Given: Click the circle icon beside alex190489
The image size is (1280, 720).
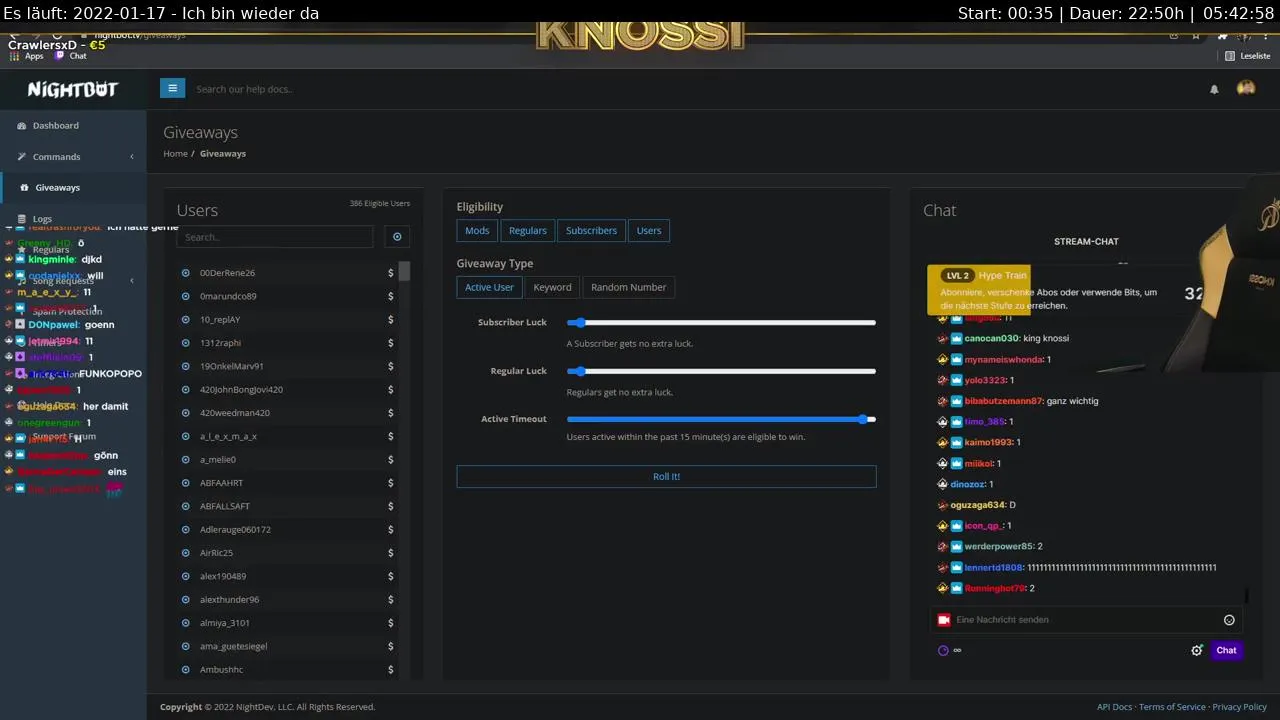Looking at the screenshot, I should click(185, 576).
